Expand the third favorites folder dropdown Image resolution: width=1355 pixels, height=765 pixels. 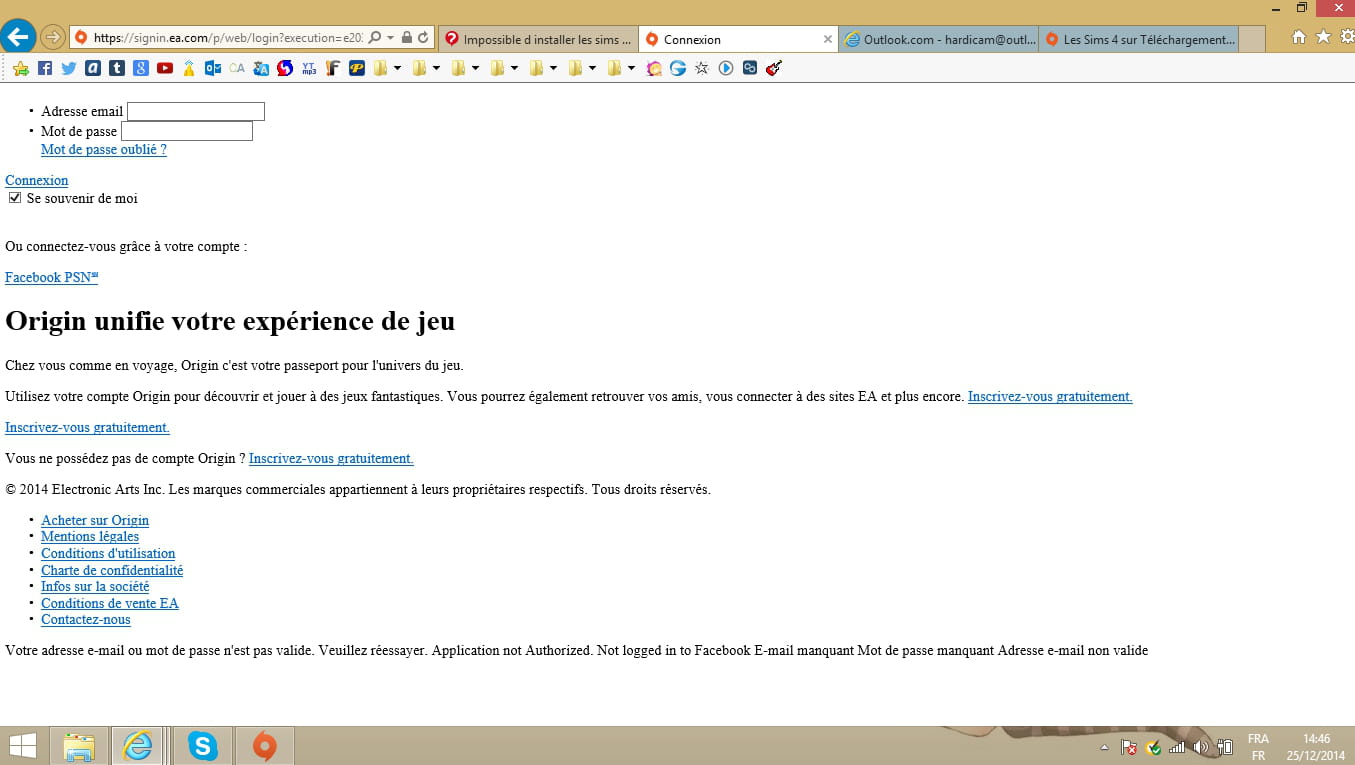(475, 68)
